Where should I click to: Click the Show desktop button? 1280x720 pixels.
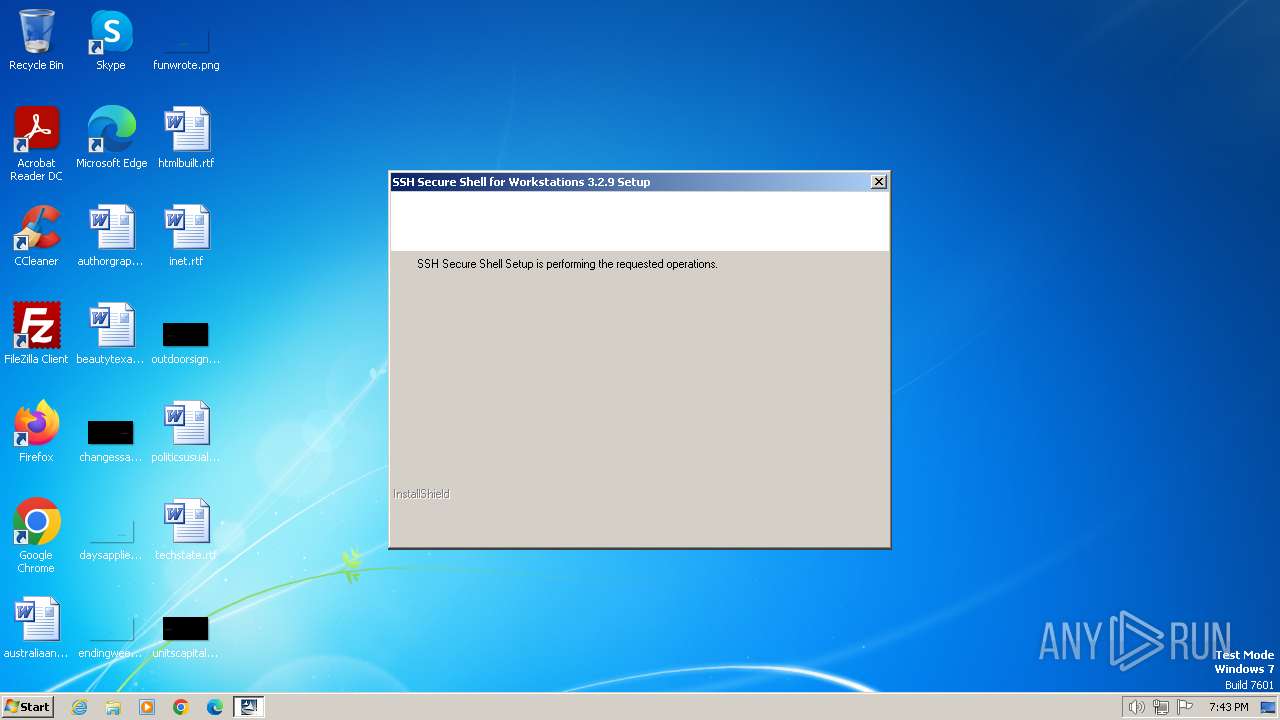(x=1269, y=707)
